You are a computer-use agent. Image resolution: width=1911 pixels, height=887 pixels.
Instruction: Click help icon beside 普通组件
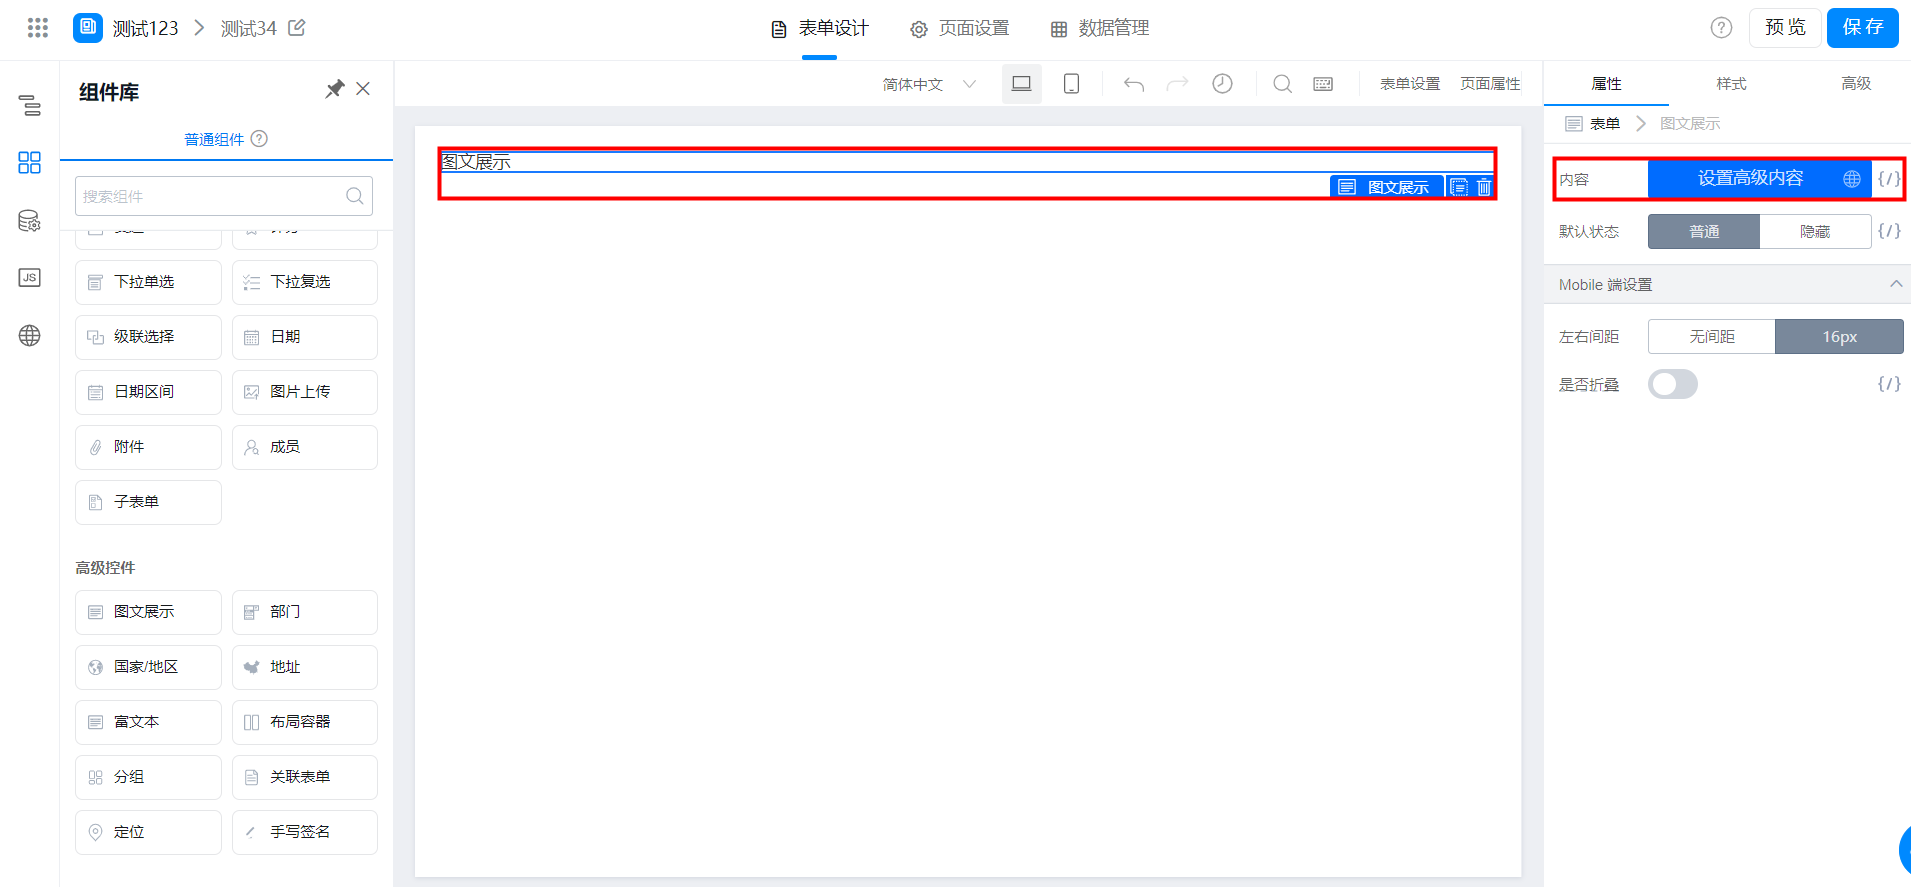[x=259, y=139]
